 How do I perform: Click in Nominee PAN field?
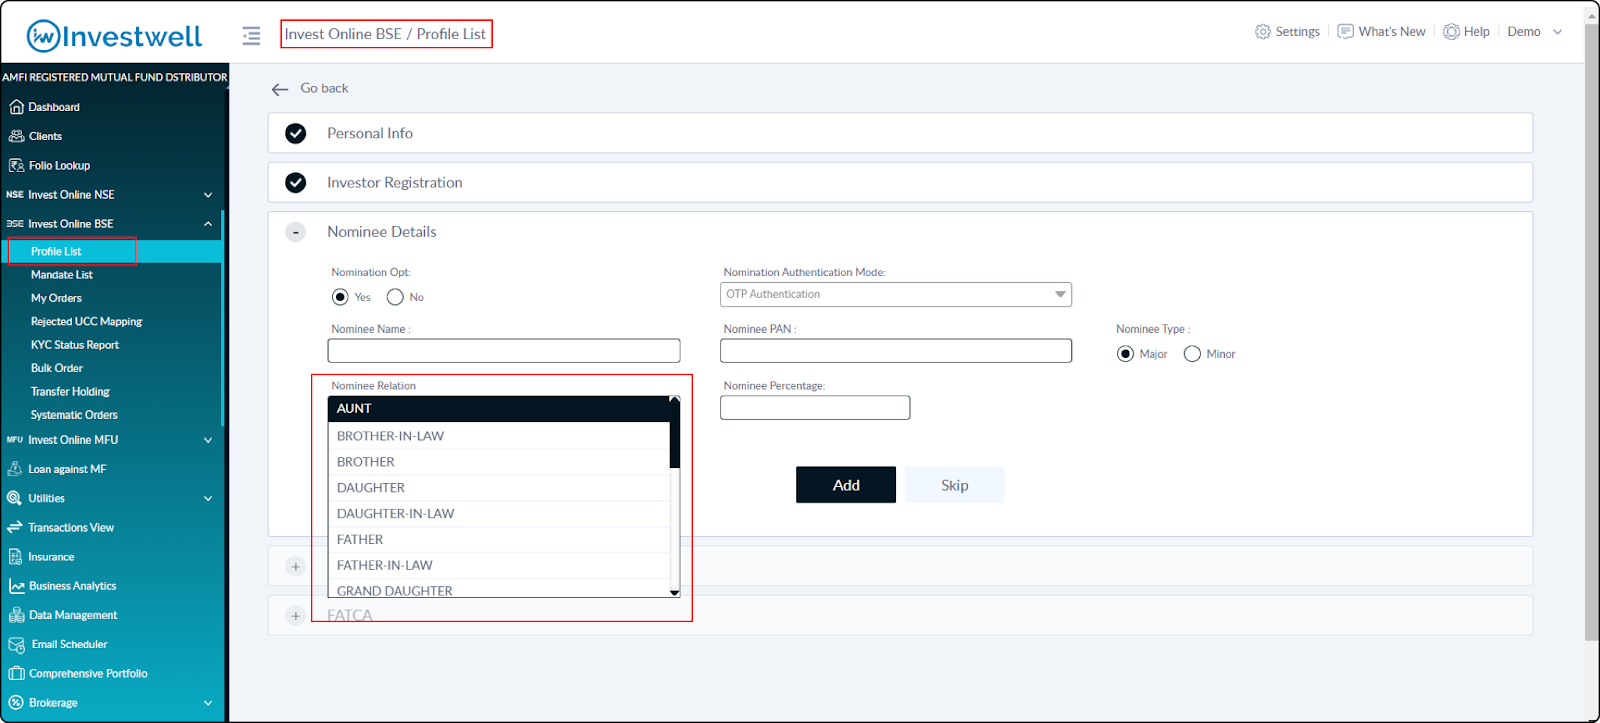896,351
